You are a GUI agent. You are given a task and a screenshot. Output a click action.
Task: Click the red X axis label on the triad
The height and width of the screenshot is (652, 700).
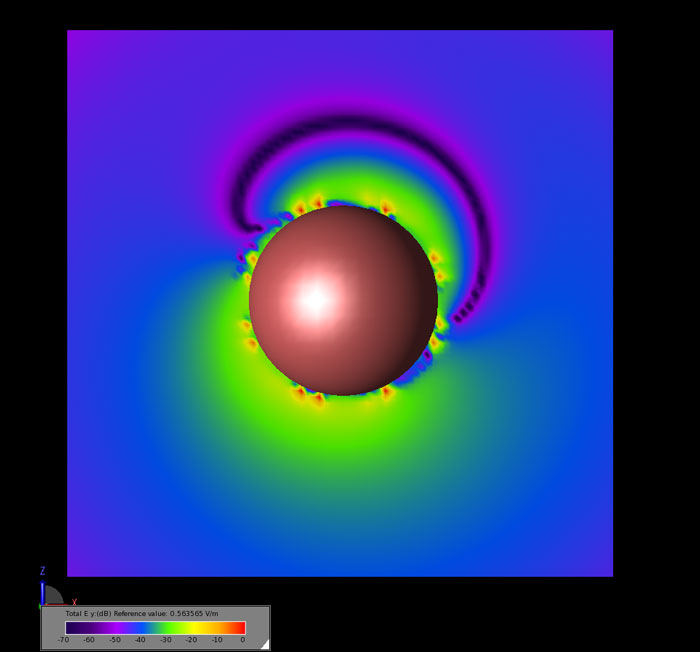click(74, 602)
